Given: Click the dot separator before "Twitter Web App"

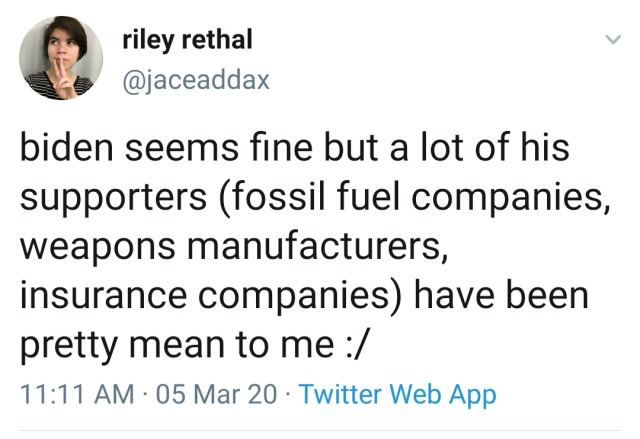Looking at the screenshot, I should (288, 395).
